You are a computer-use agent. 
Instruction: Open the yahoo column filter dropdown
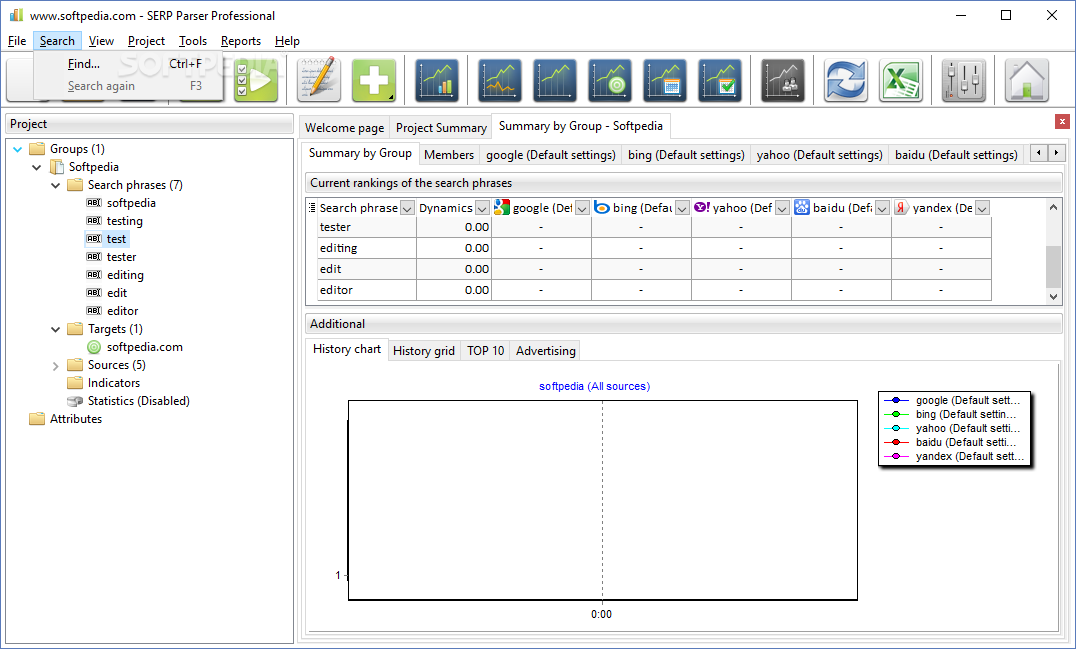coord(782,208)
